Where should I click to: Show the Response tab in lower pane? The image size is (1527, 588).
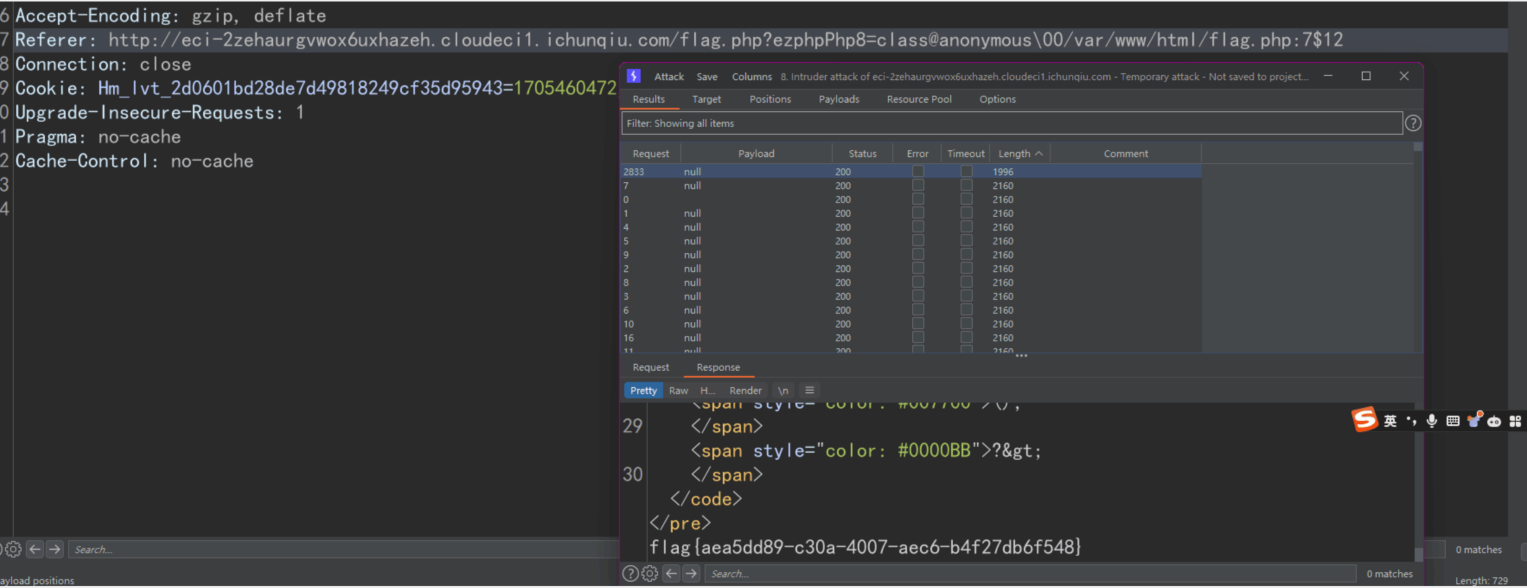pyautogui.click(x=718, y=368)
